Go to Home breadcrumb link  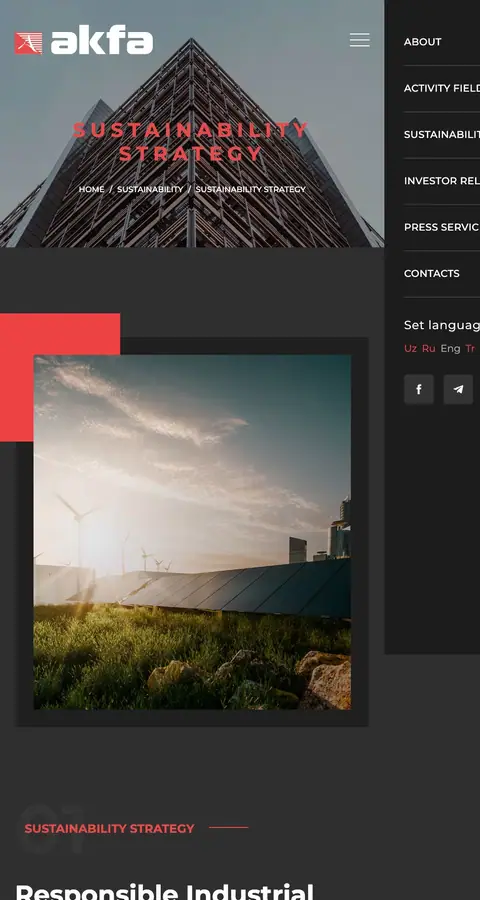point(92,189)
